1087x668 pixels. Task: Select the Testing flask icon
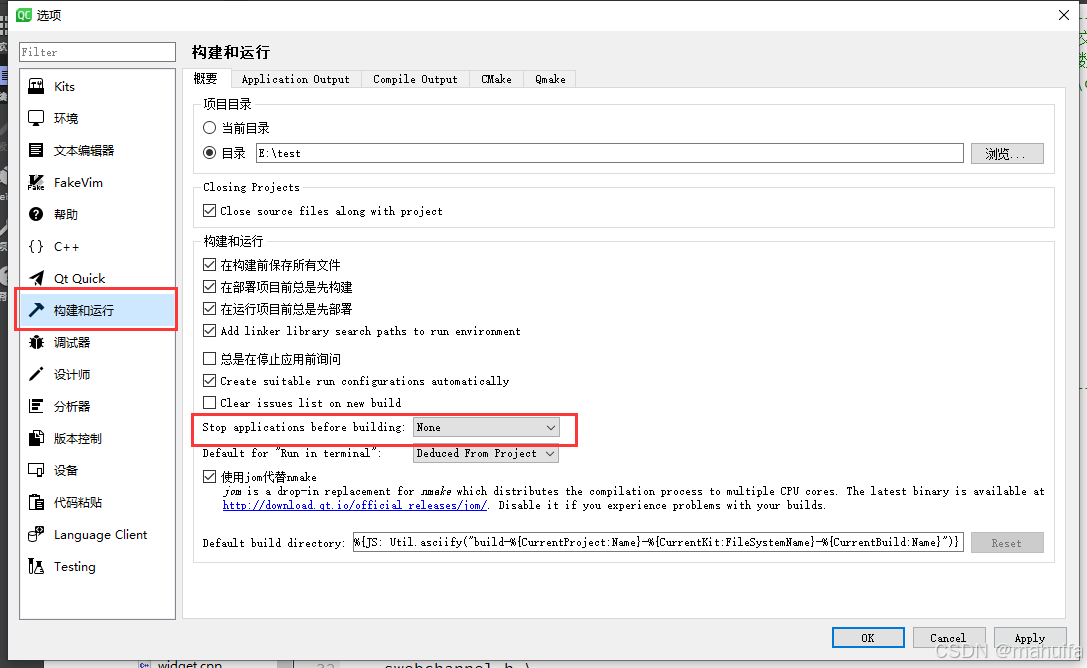point(36,566)
